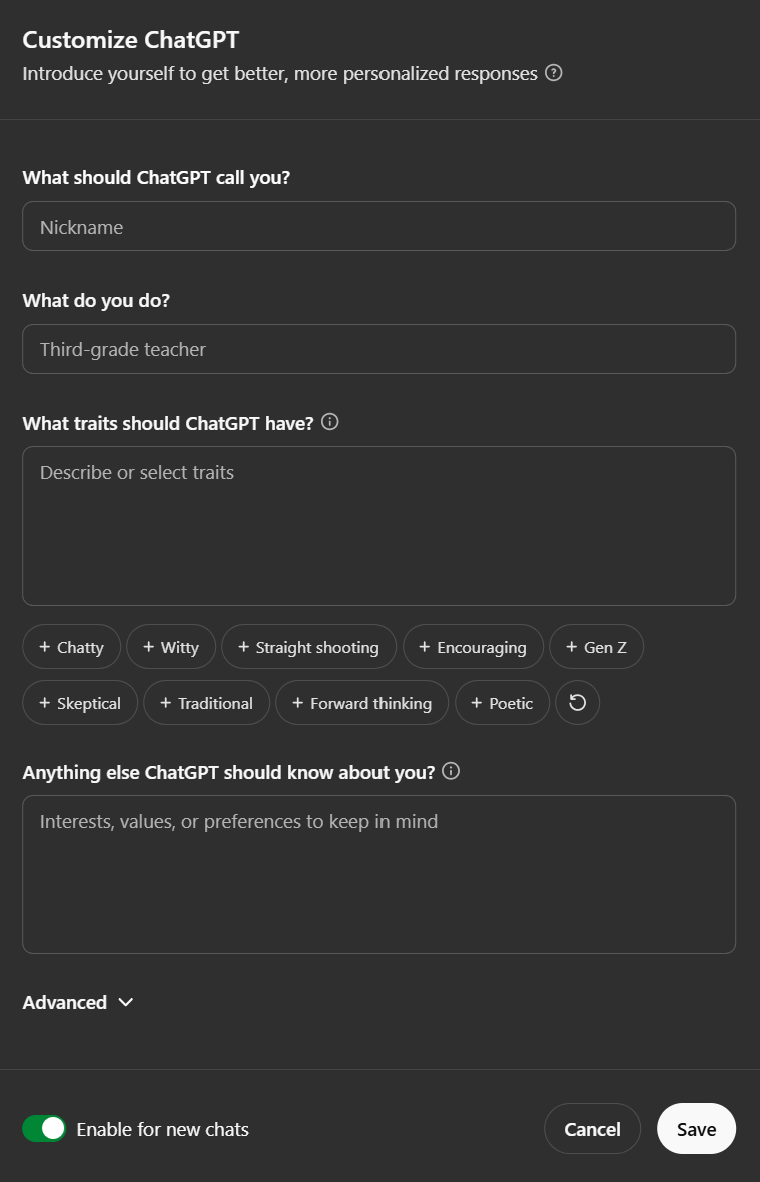Screen dimensions: 760x1182
Task: Add the Forward thinking trait
Action: point(362,703)
